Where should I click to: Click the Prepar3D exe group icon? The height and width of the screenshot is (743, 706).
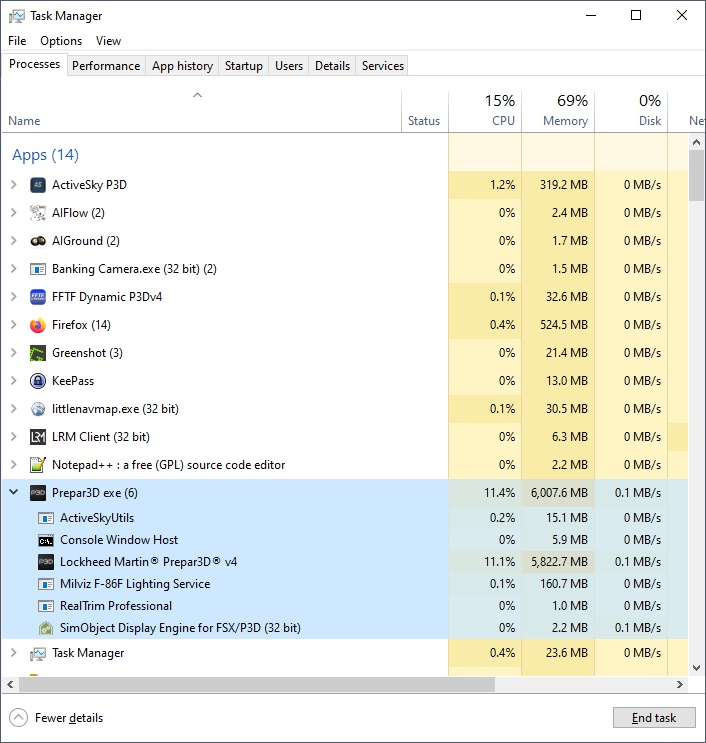pyautogui.click(x=38, y=493)
